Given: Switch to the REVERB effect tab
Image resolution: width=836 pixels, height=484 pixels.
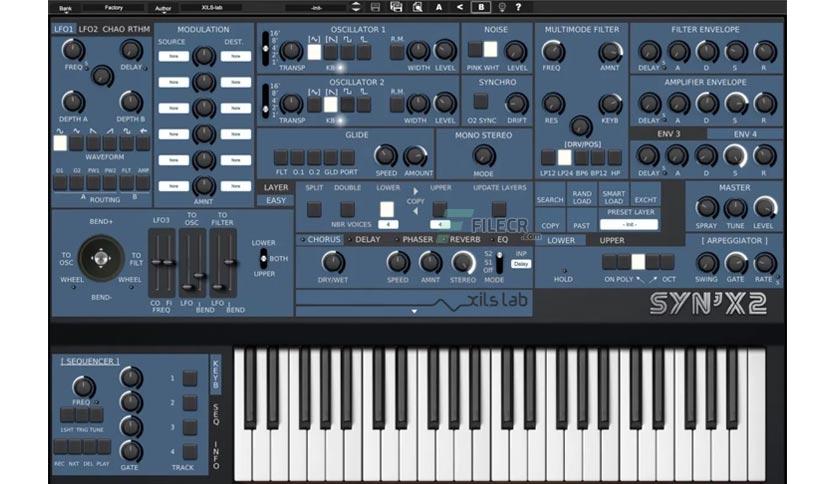Looking at the screenshot, I should pyautogui.click(x=464, y=240).
